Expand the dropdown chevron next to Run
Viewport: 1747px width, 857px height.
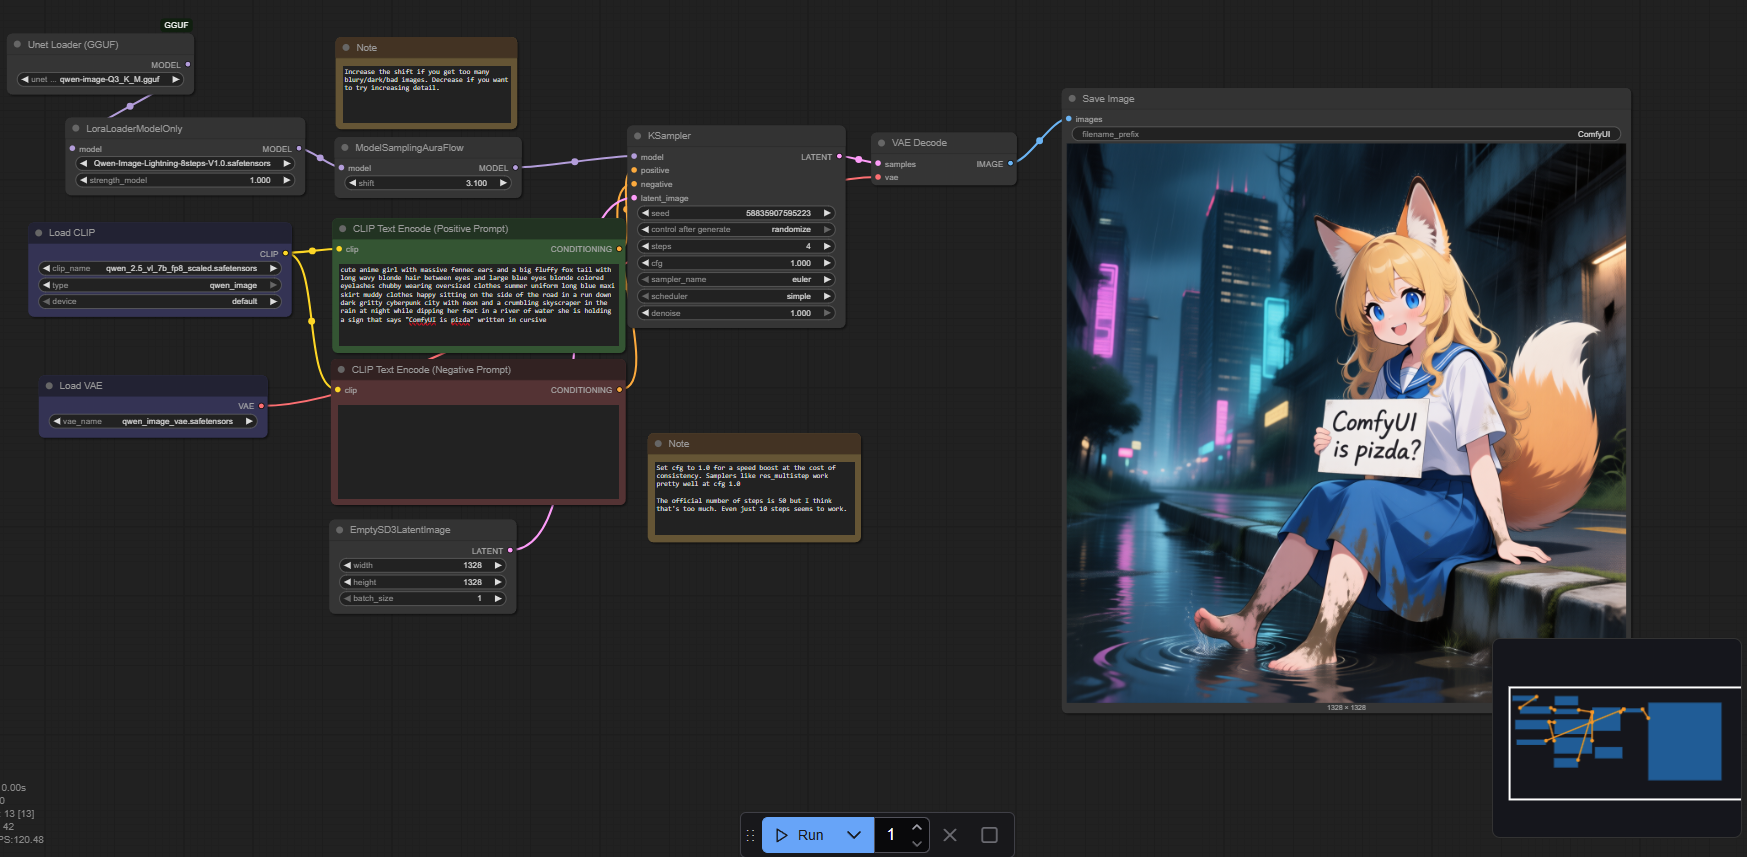pyautogui.click(x=854, y=835)
